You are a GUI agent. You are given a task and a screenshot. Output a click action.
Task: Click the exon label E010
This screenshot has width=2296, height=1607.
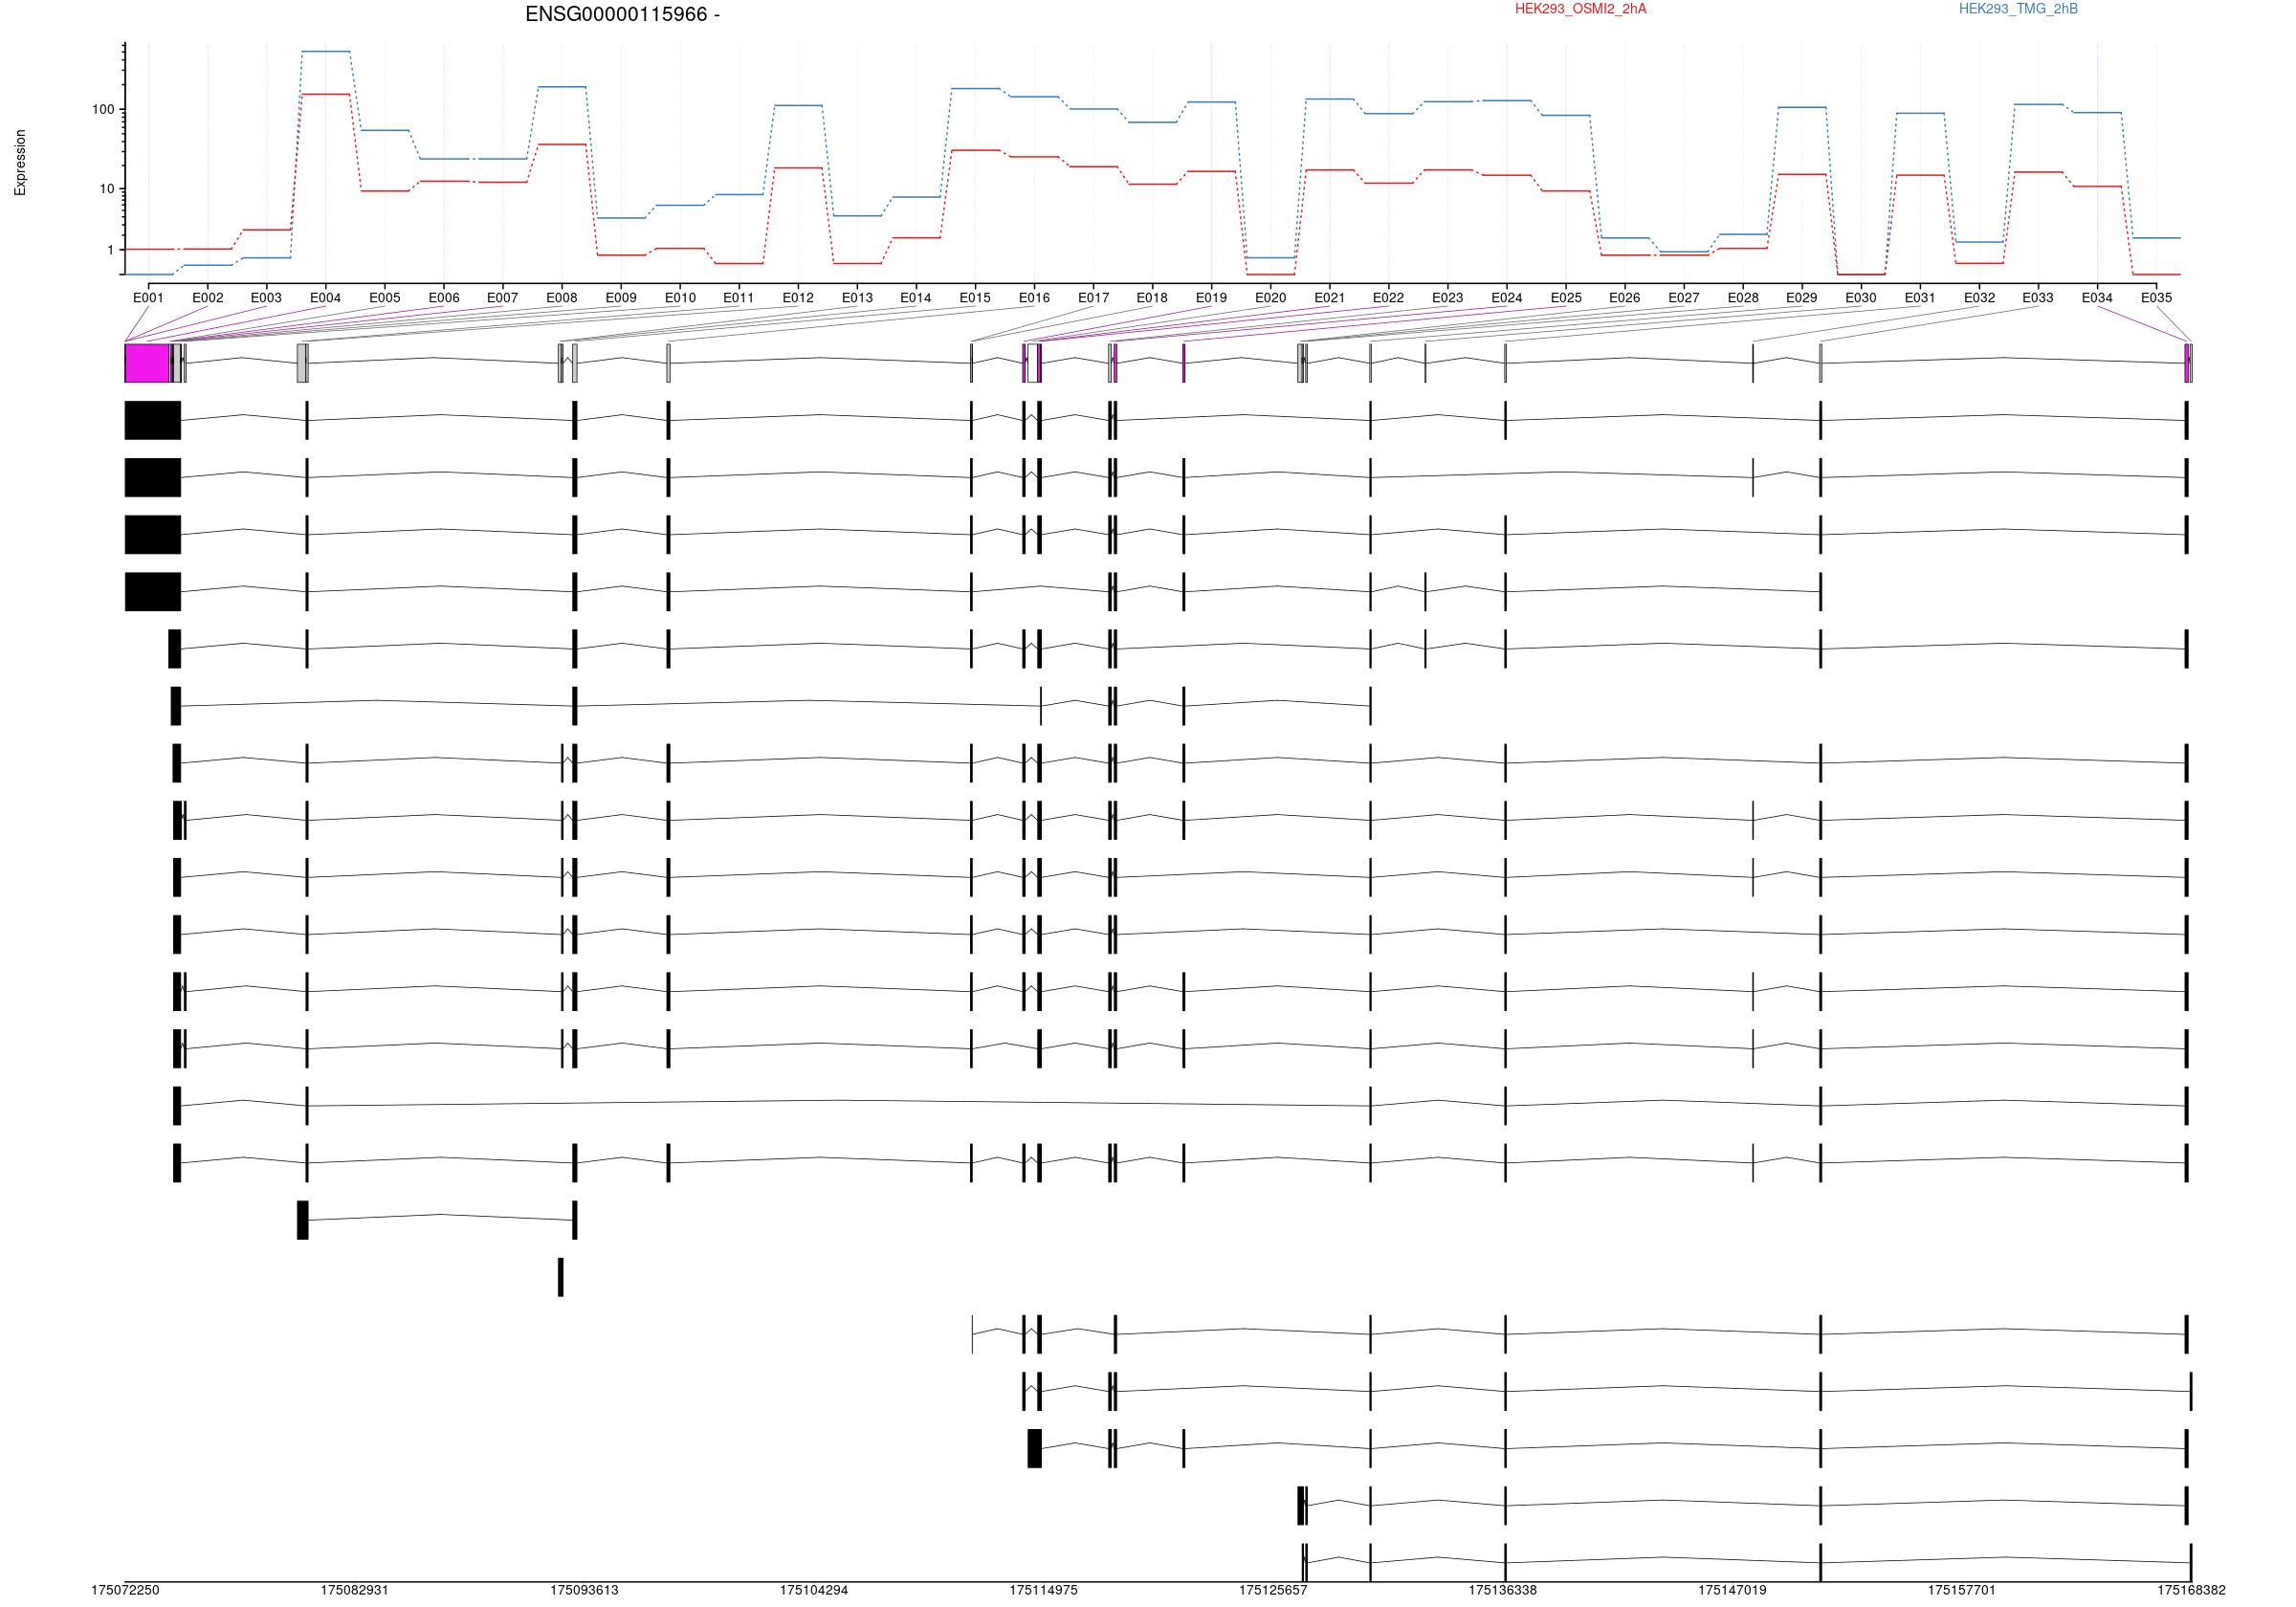[x=680, y=298]
